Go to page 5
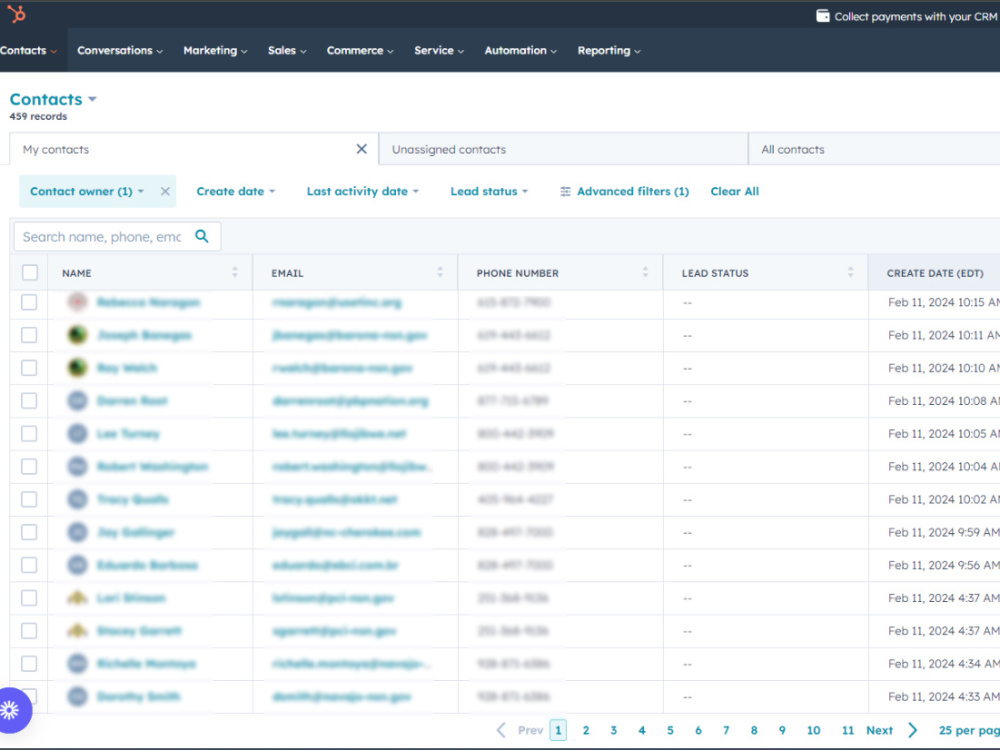This screenshot has height=750, width=1000. pos(670,730)
